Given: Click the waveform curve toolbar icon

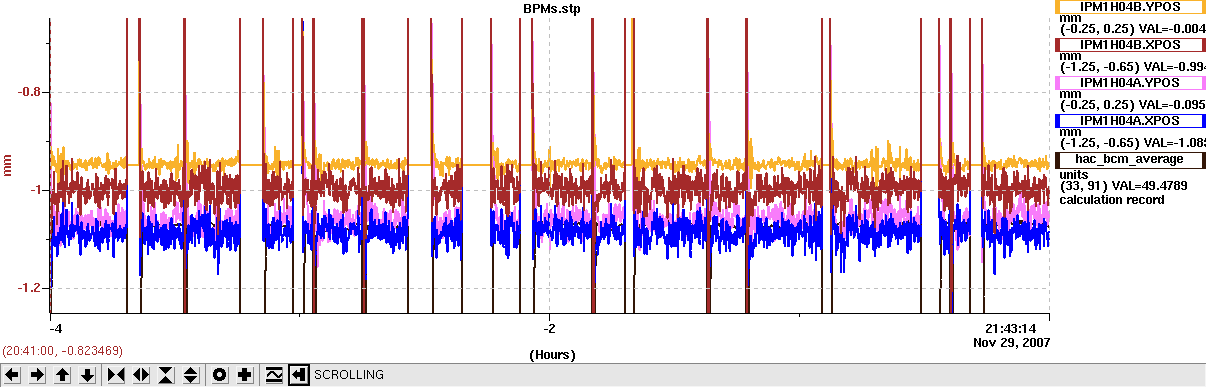Looking at the screenshot, I should point(273,375).
